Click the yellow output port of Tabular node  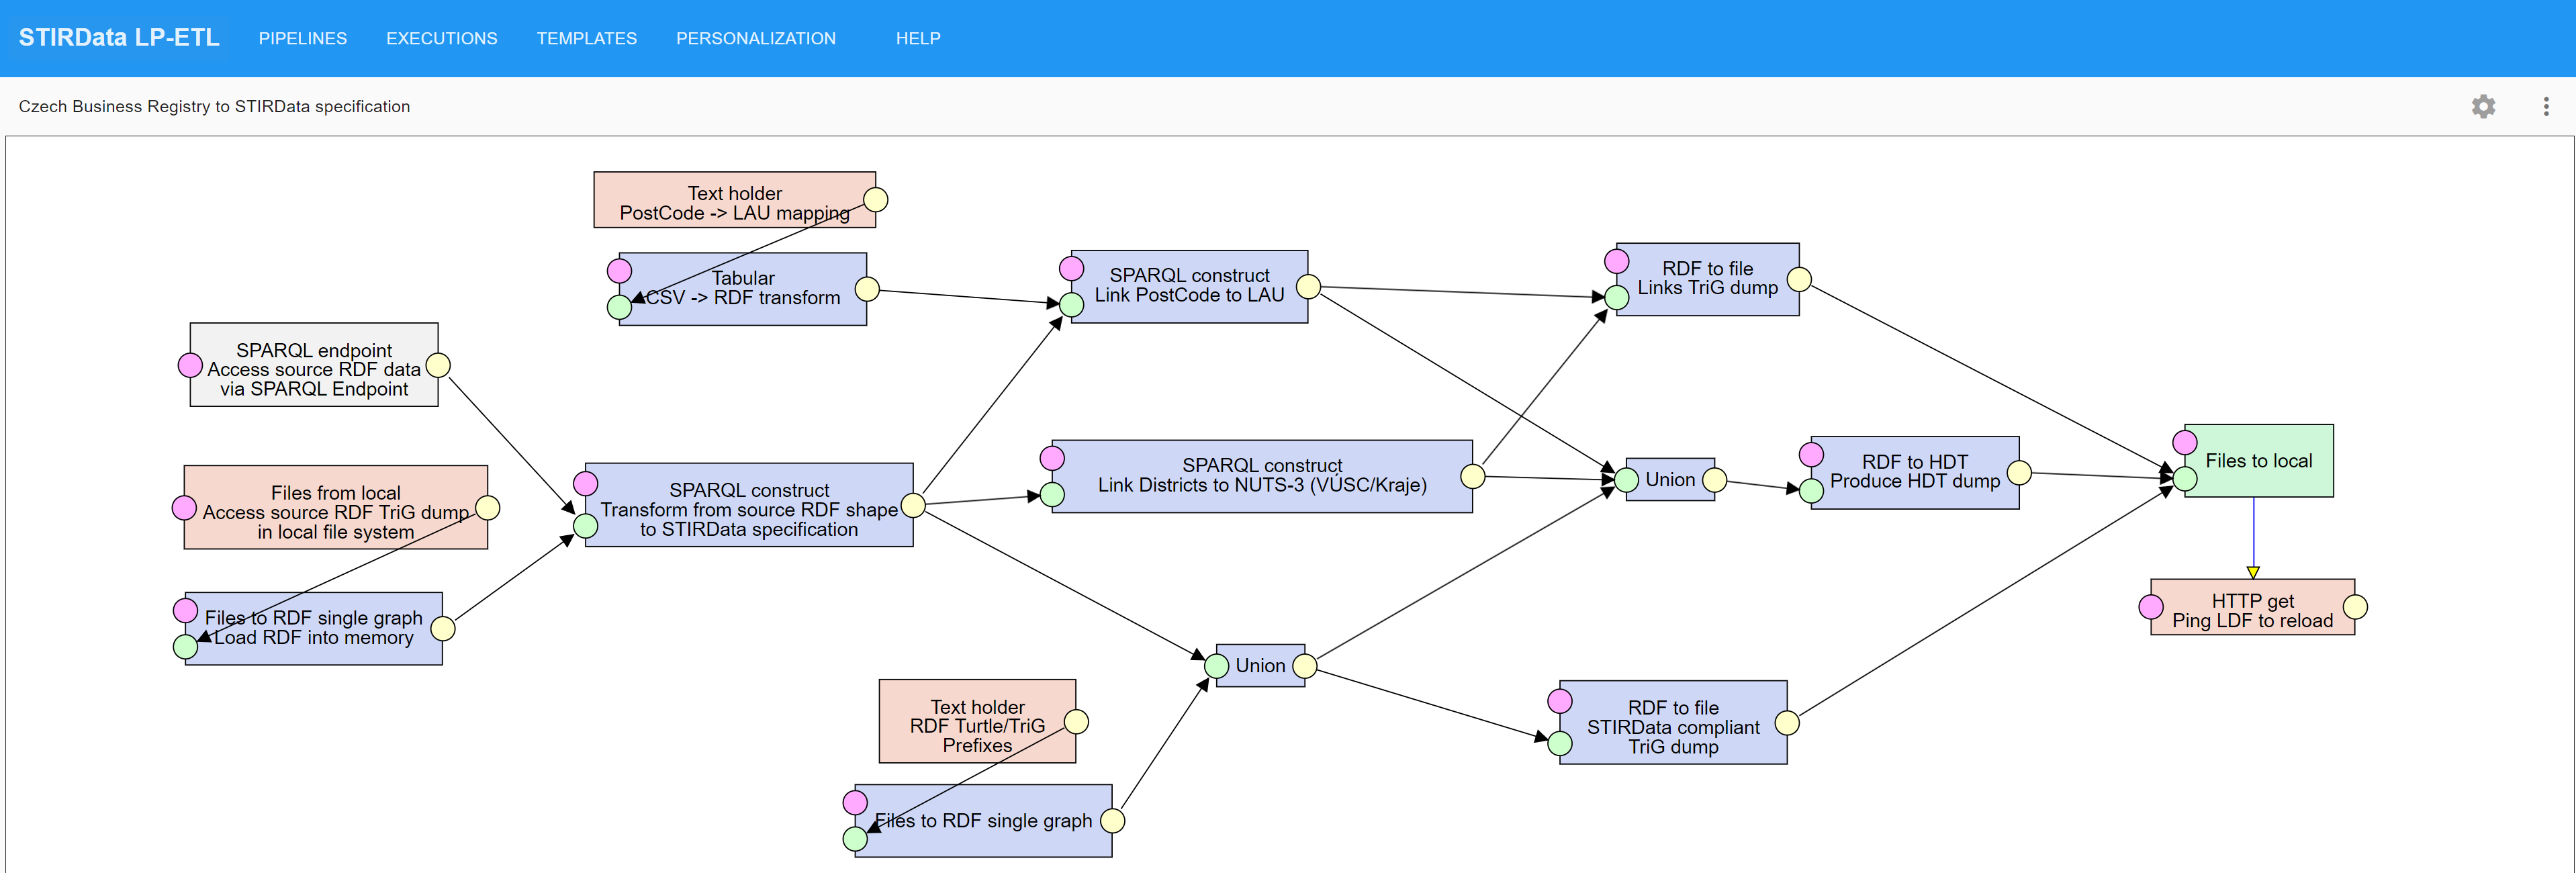point(867,289)
